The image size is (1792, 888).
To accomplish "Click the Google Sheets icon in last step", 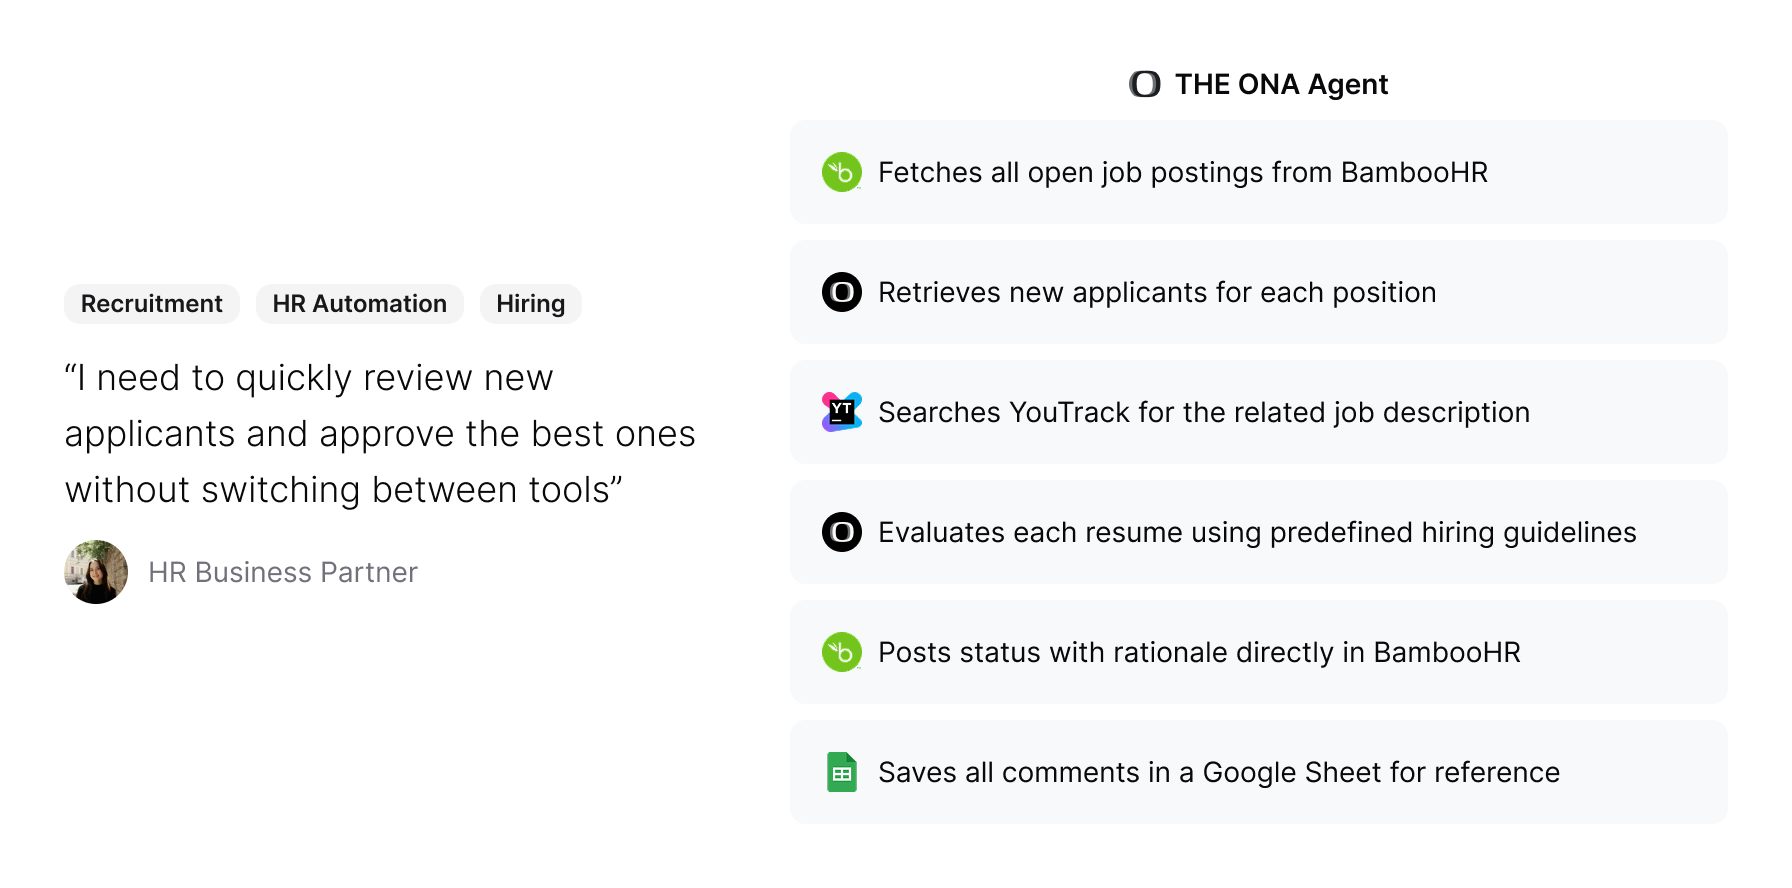I will coord(842,772).
